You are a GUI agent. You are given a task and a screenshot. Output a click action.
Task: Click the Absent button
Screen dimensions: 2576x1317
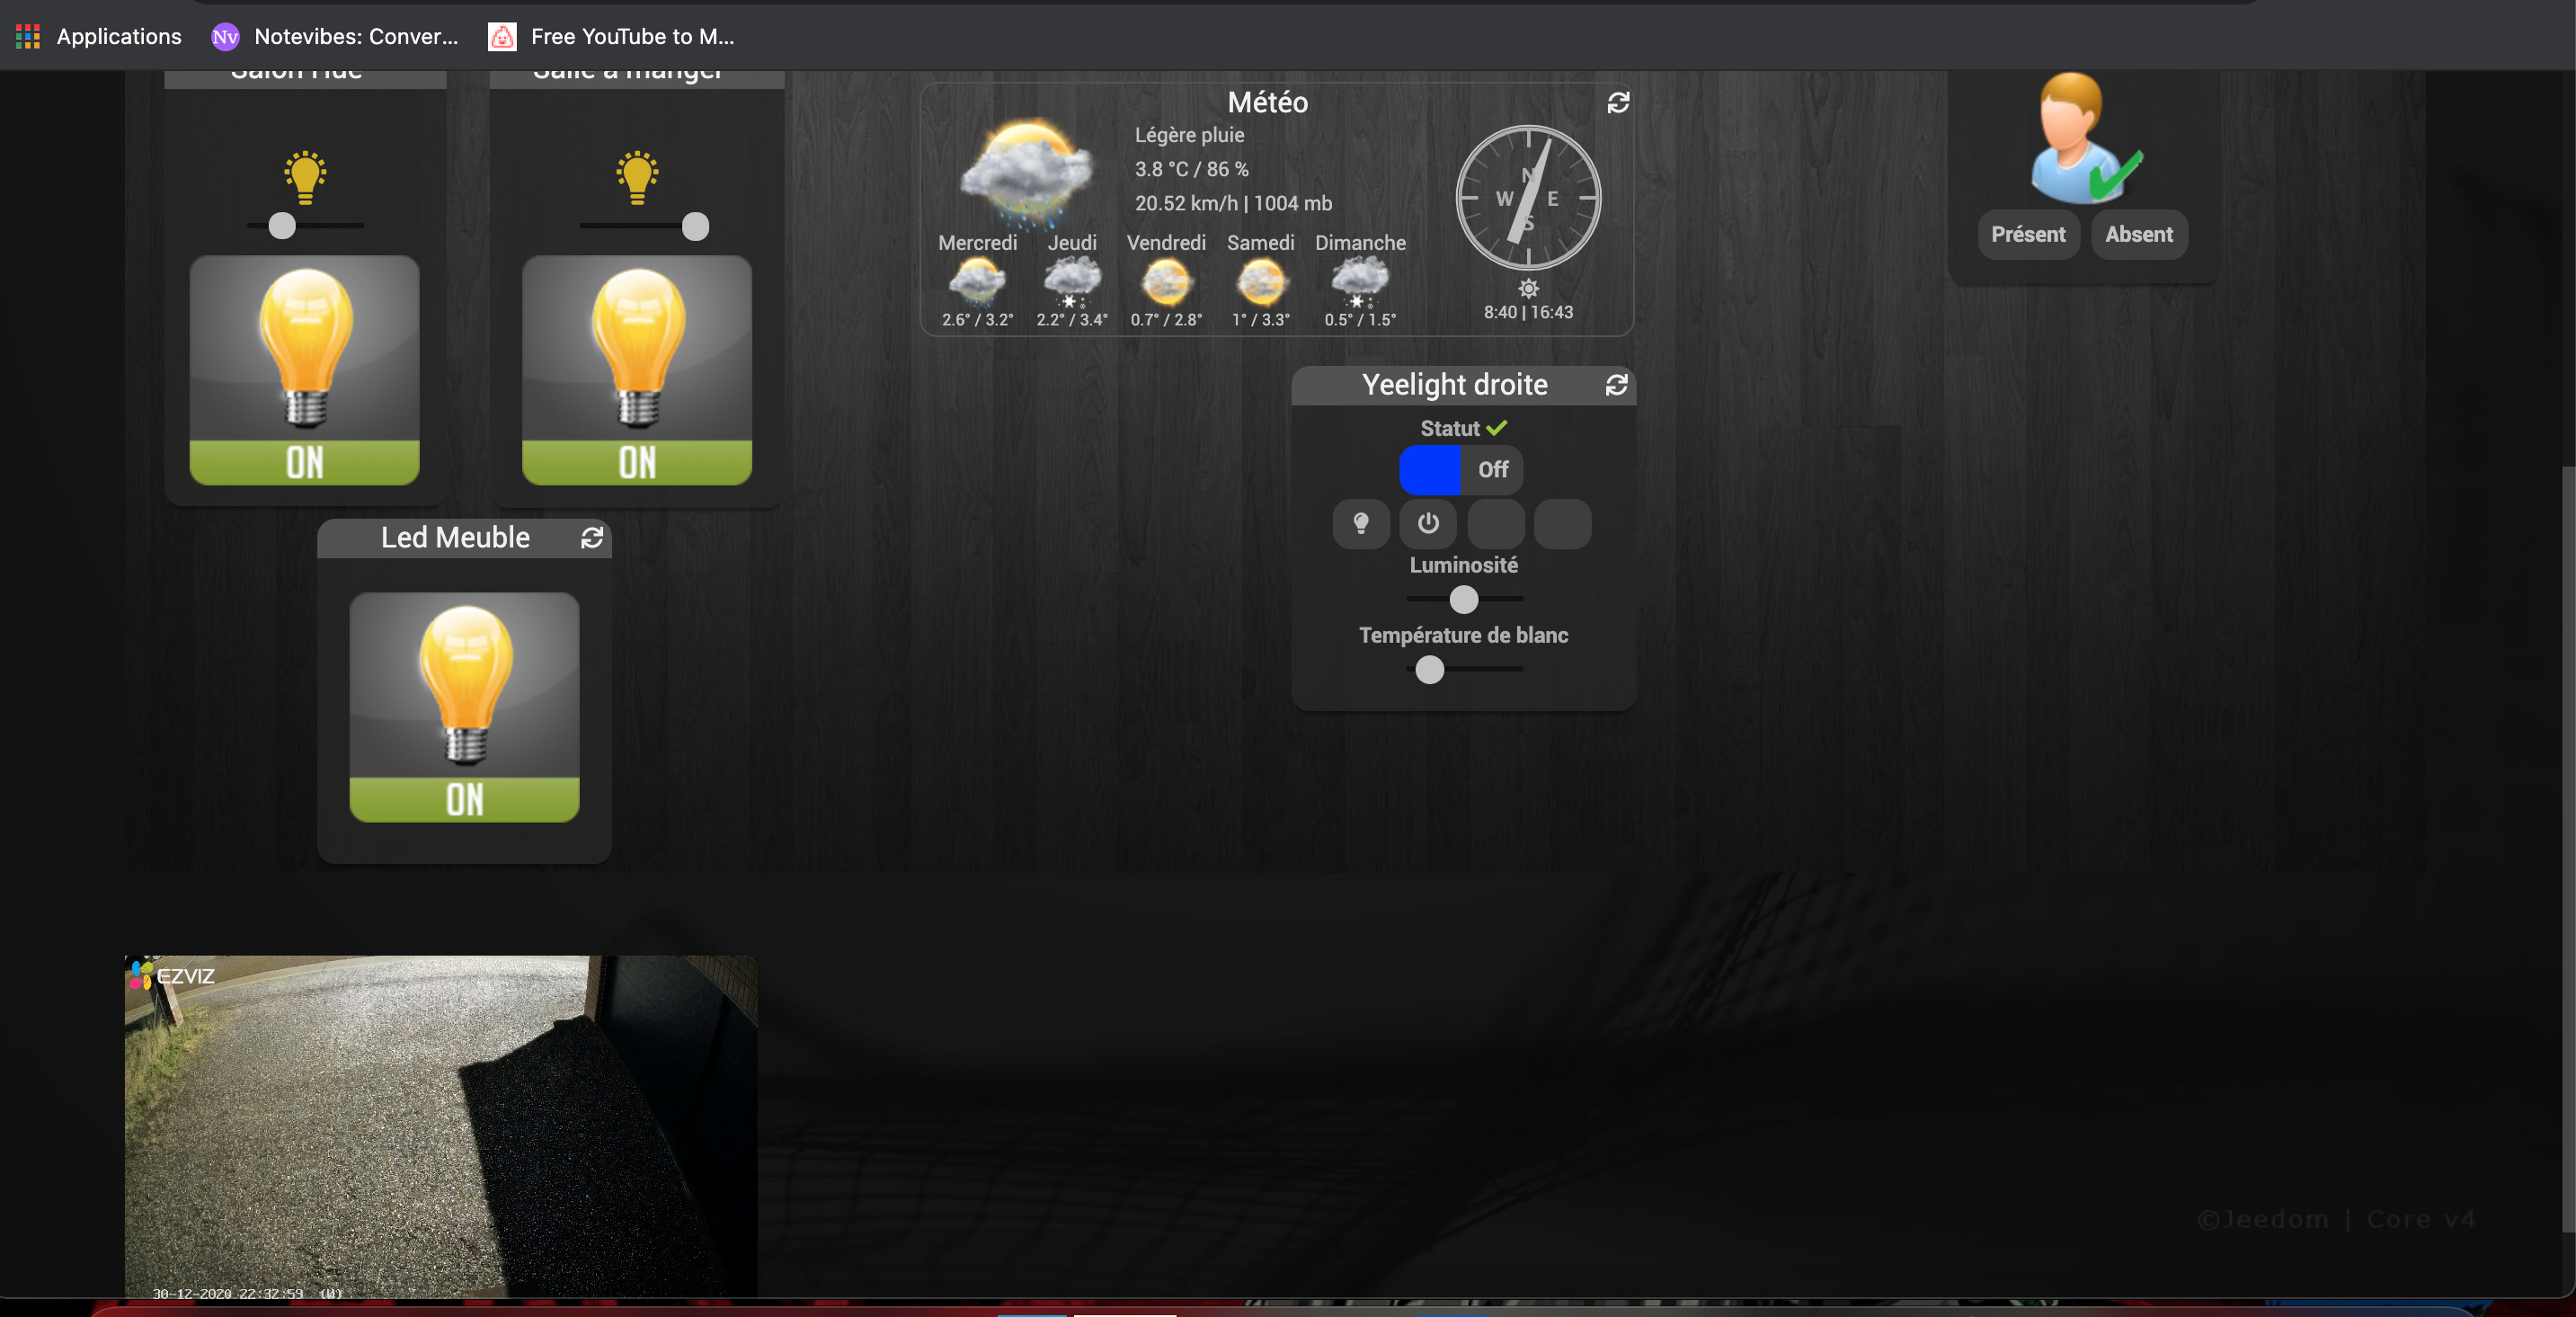click(2139, 234)
